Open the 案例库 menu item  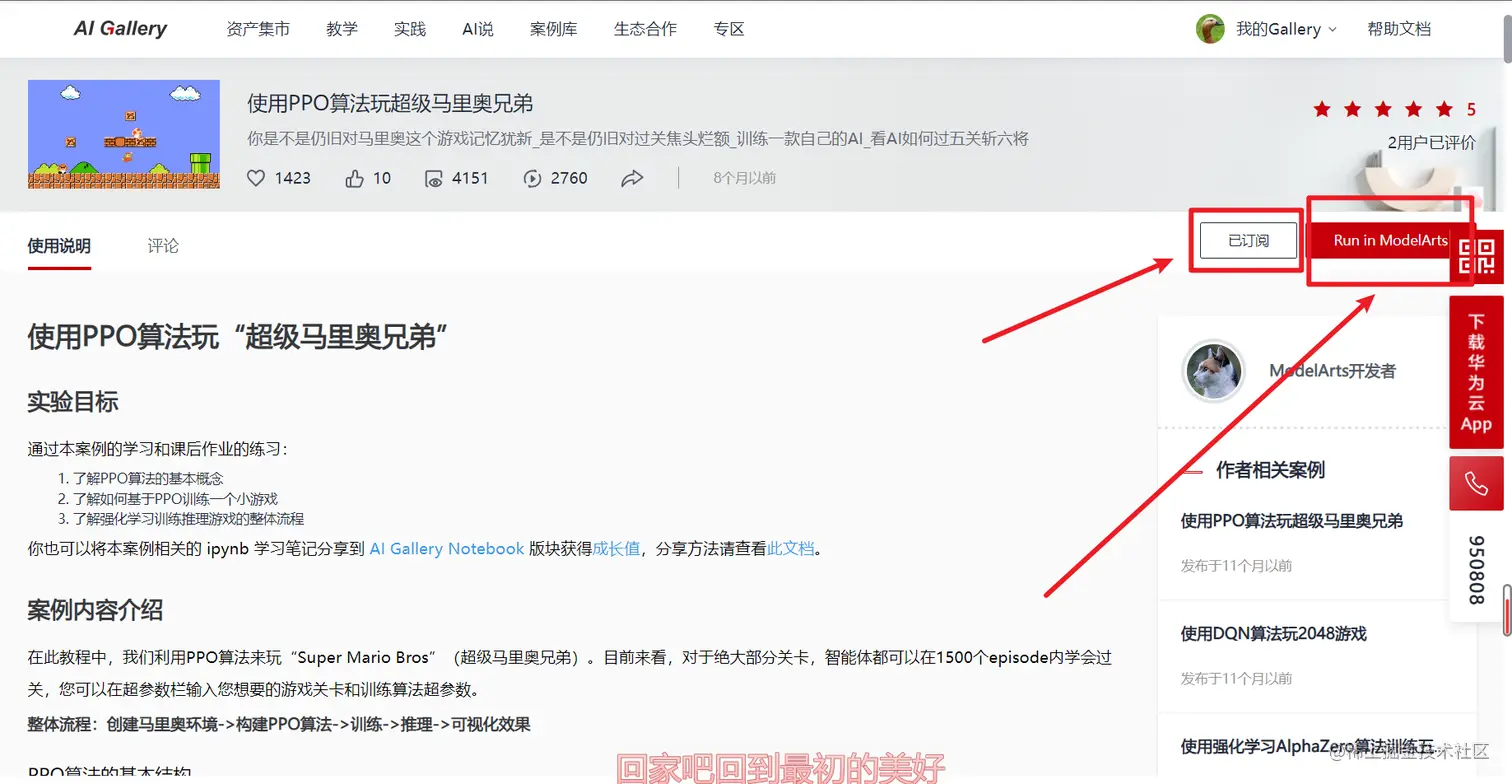pyautogui.click(x=554, y=29)
